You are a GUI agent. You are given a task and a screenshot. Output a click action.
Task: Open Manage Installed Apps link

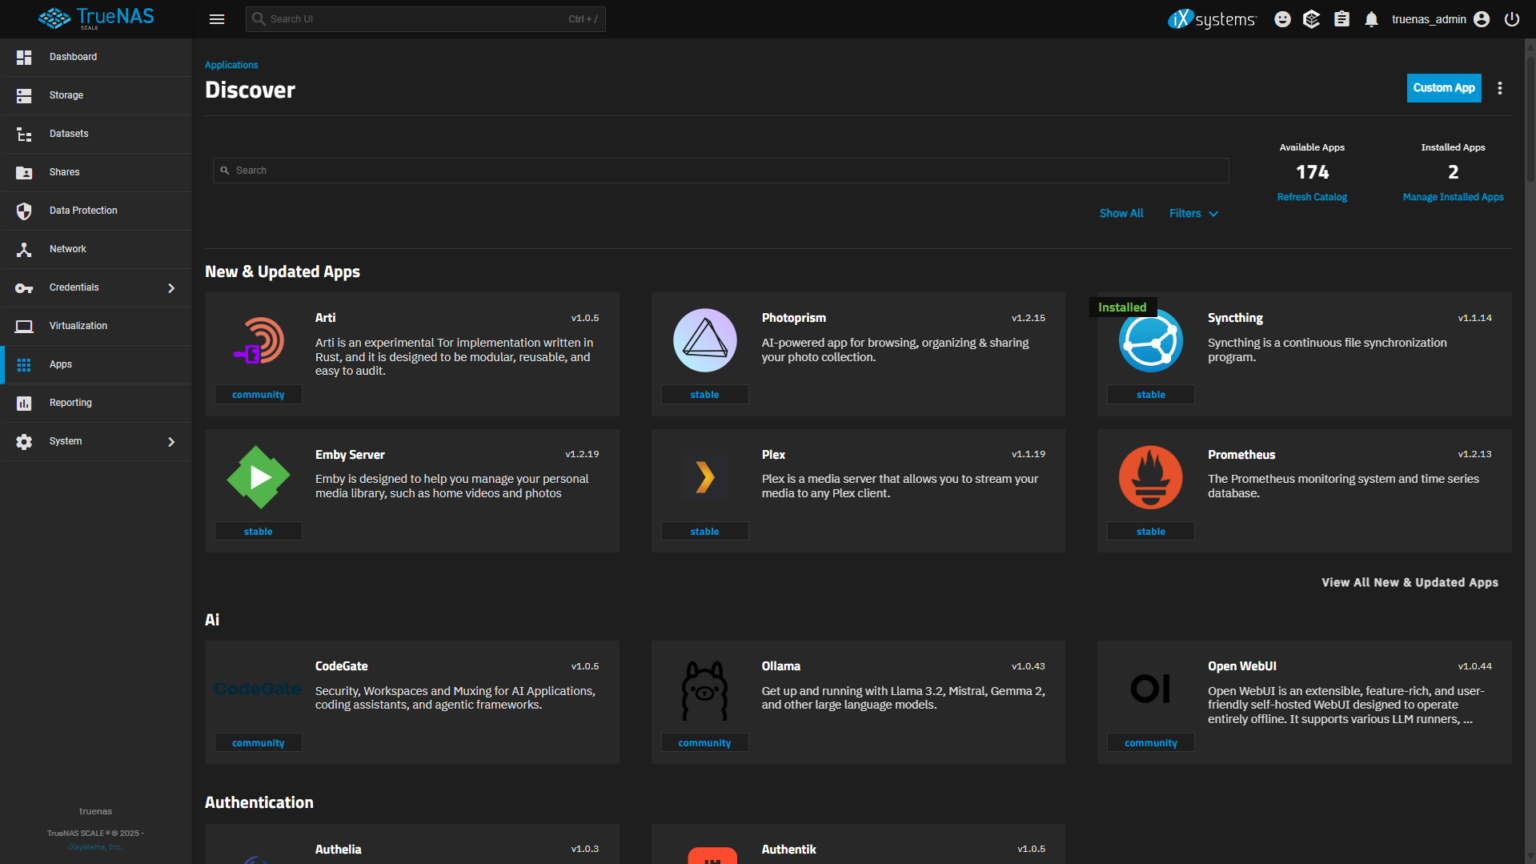[x=1452, y=197]
